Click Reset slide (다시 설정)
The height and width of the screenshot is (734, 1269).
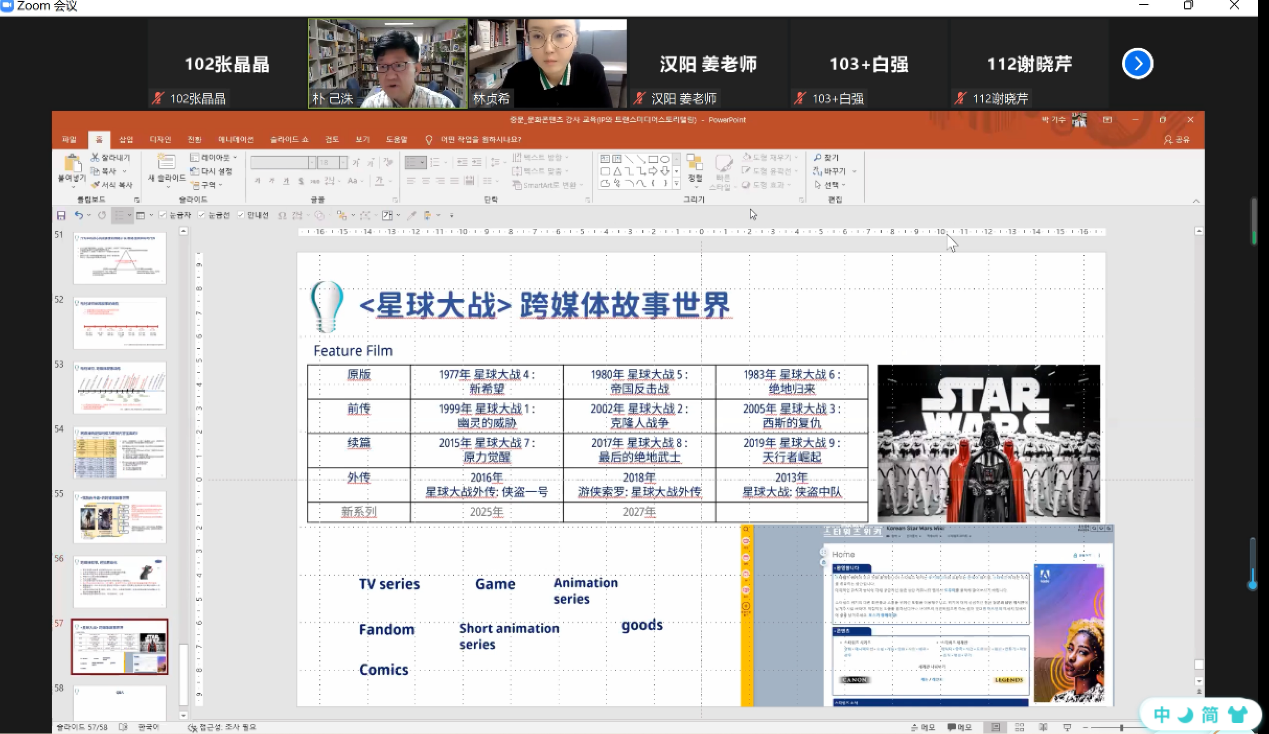click(210, 171)
